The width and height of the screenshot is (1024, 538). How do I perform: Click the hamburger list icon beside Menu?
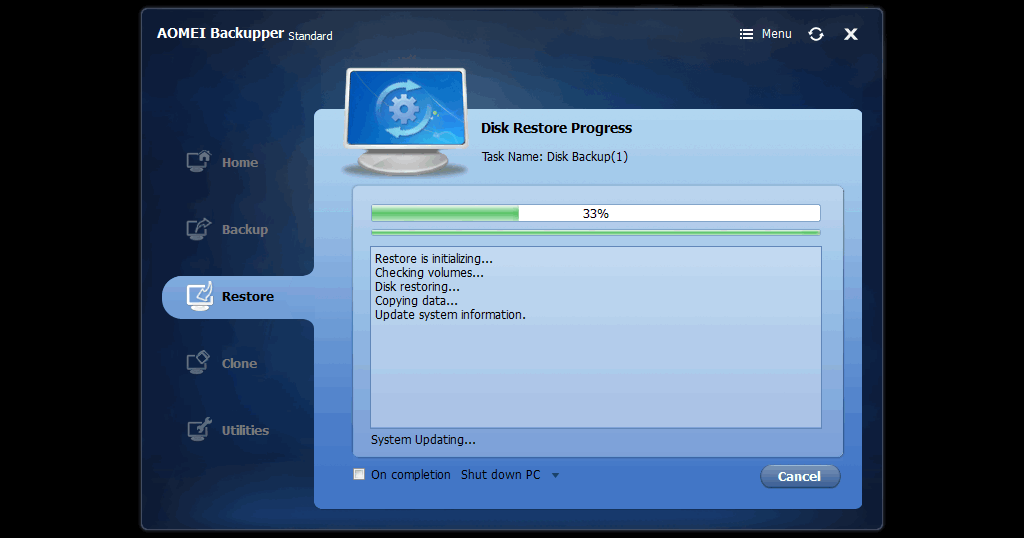click(x=746, y=34)
